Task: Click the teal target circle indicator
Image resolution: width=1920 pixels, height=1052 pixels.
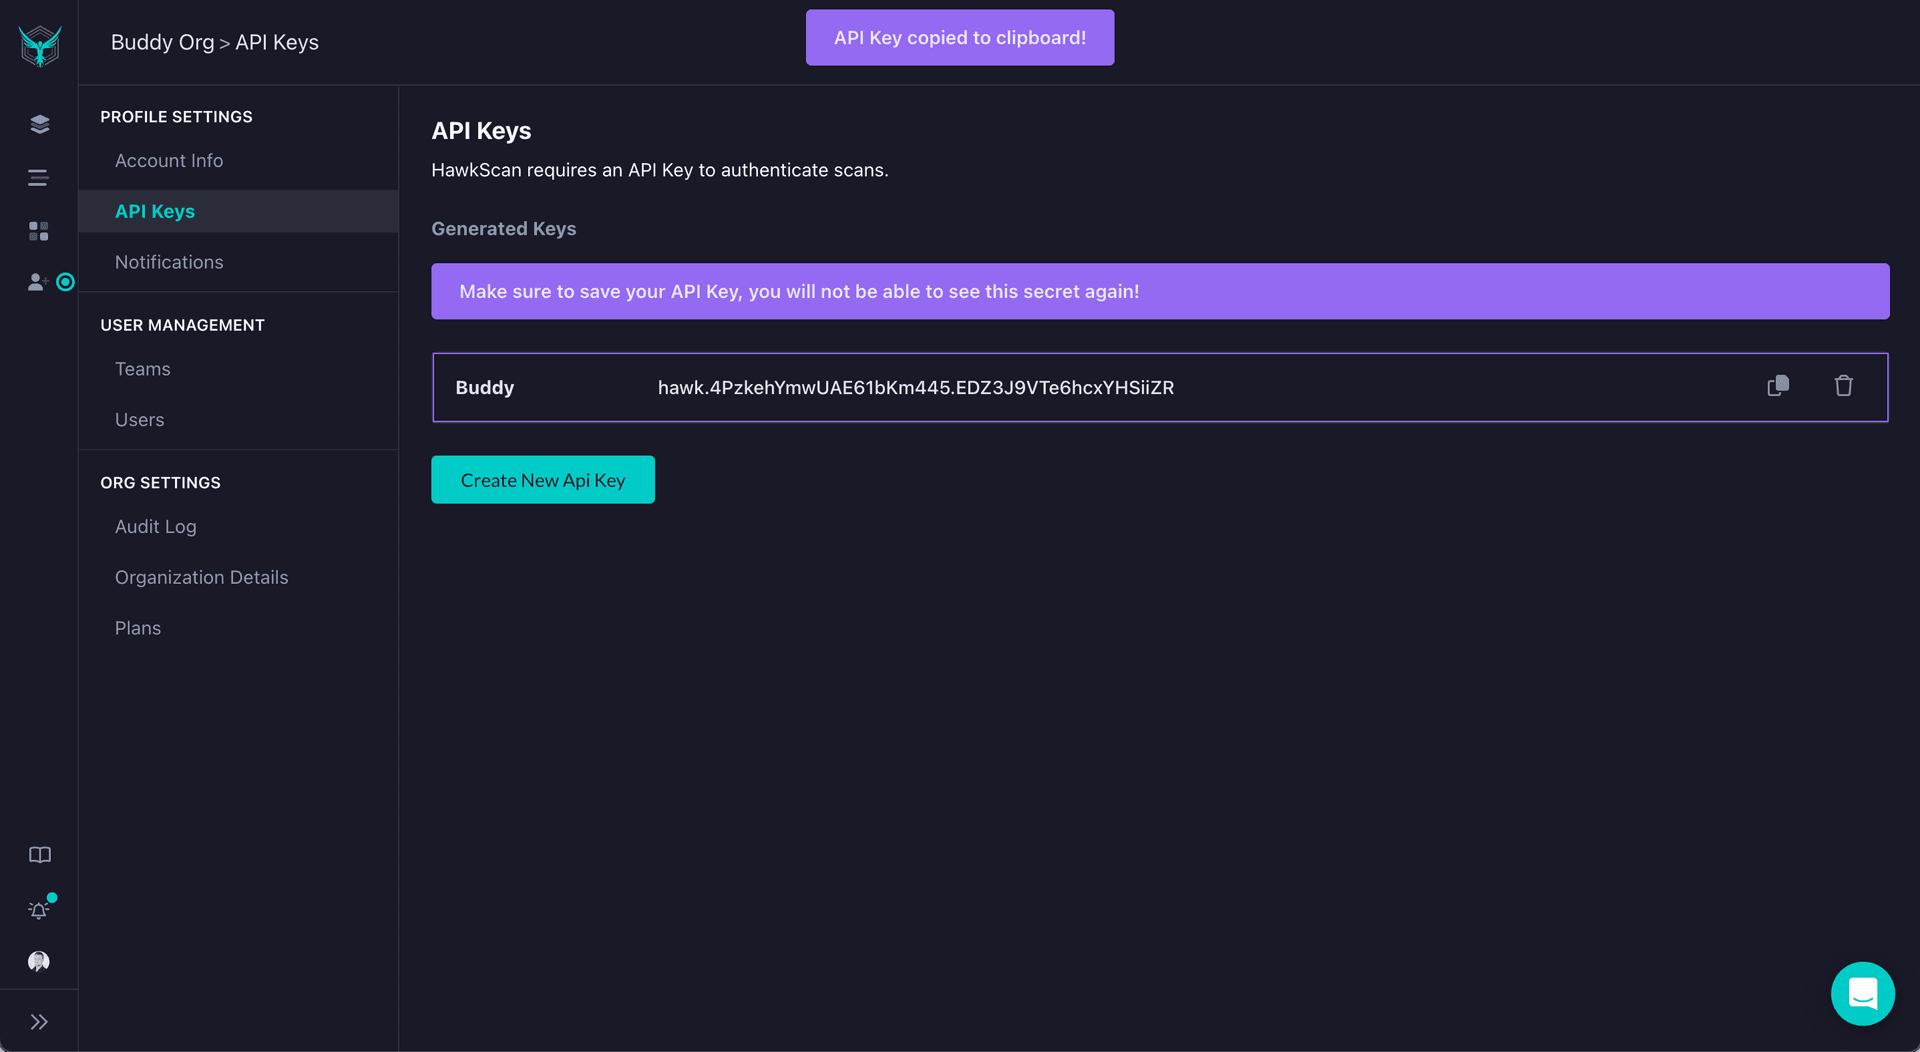Action: 65,282
